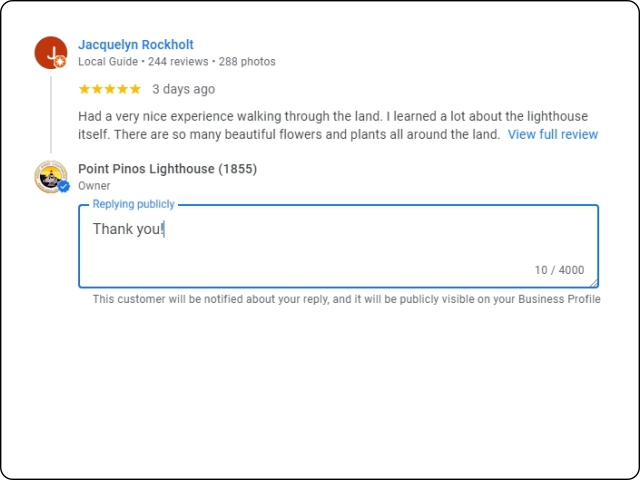Click the '3 days ago' review timestamp
The image size is (640, 480).
pos(184,89)
